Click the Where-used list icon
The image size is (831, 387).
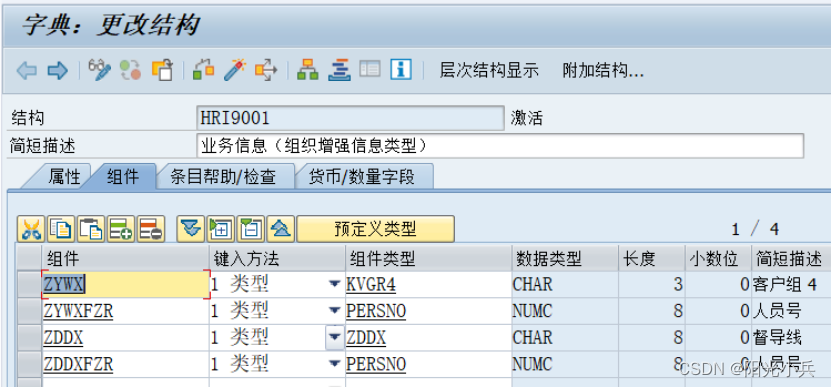pos(267,69)
